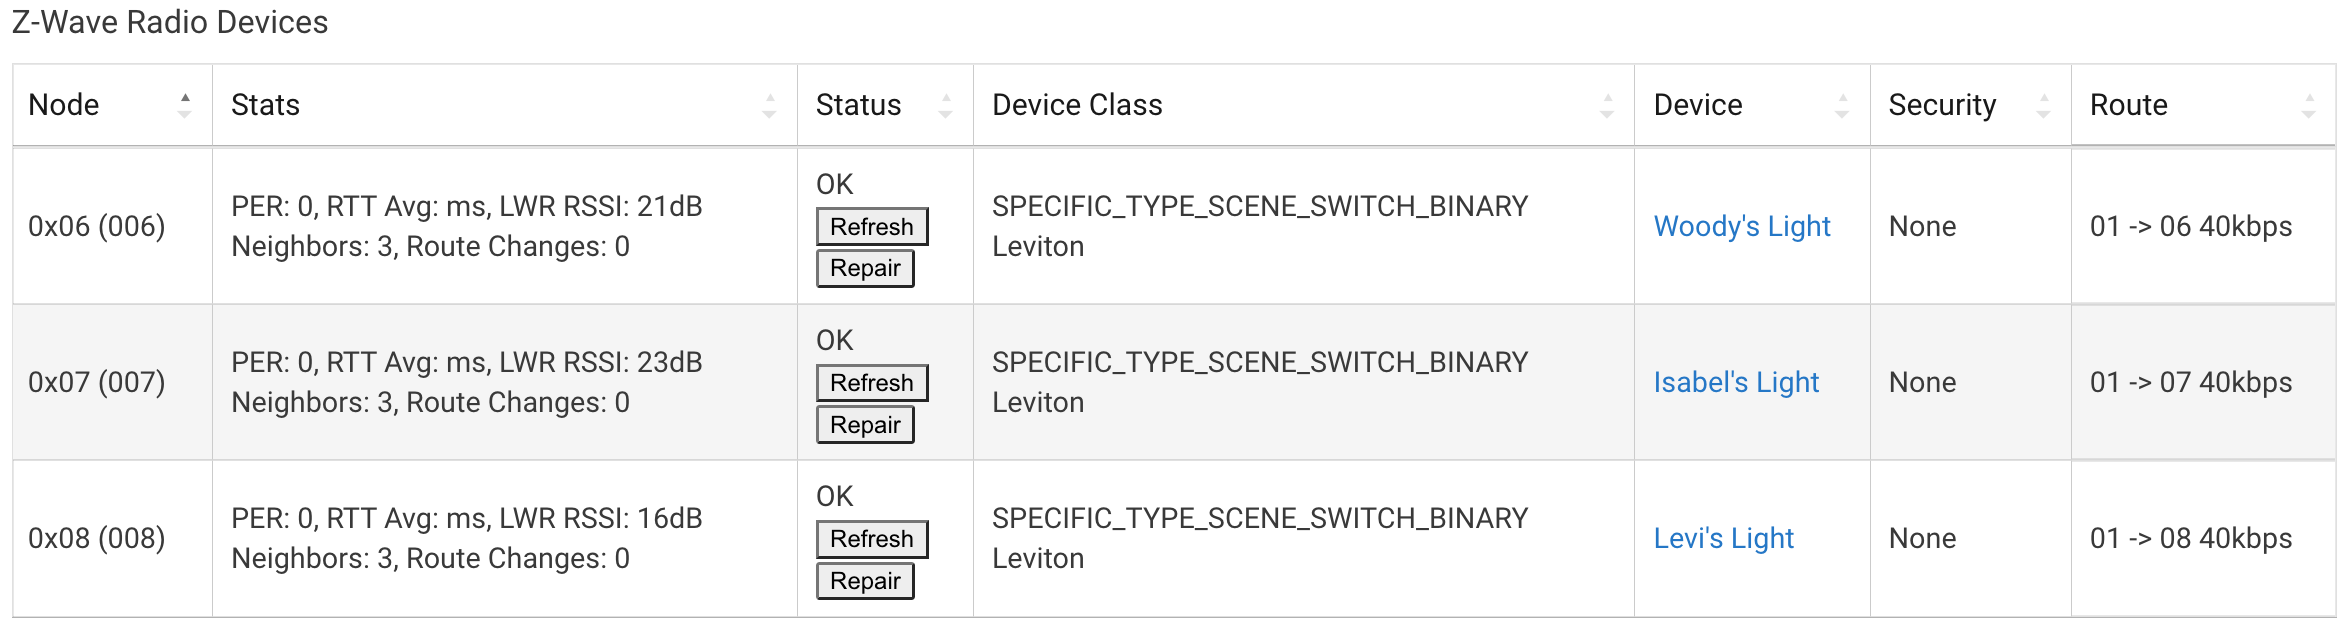This screenshot has height=632, width=2350.
Task: Refresh node 0x08 Levi's Light
Action: click(872, 538)
